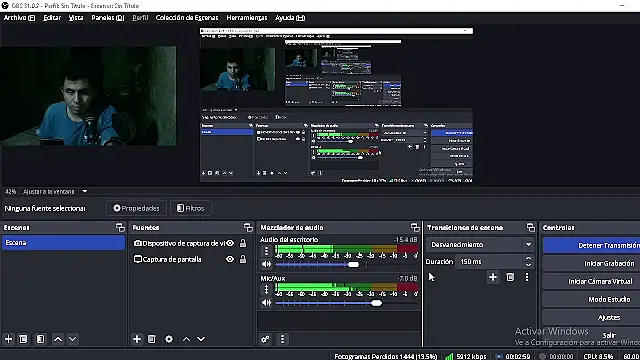Delete transition using trash icon
The image size is (640, 360).
coord(510,277)
